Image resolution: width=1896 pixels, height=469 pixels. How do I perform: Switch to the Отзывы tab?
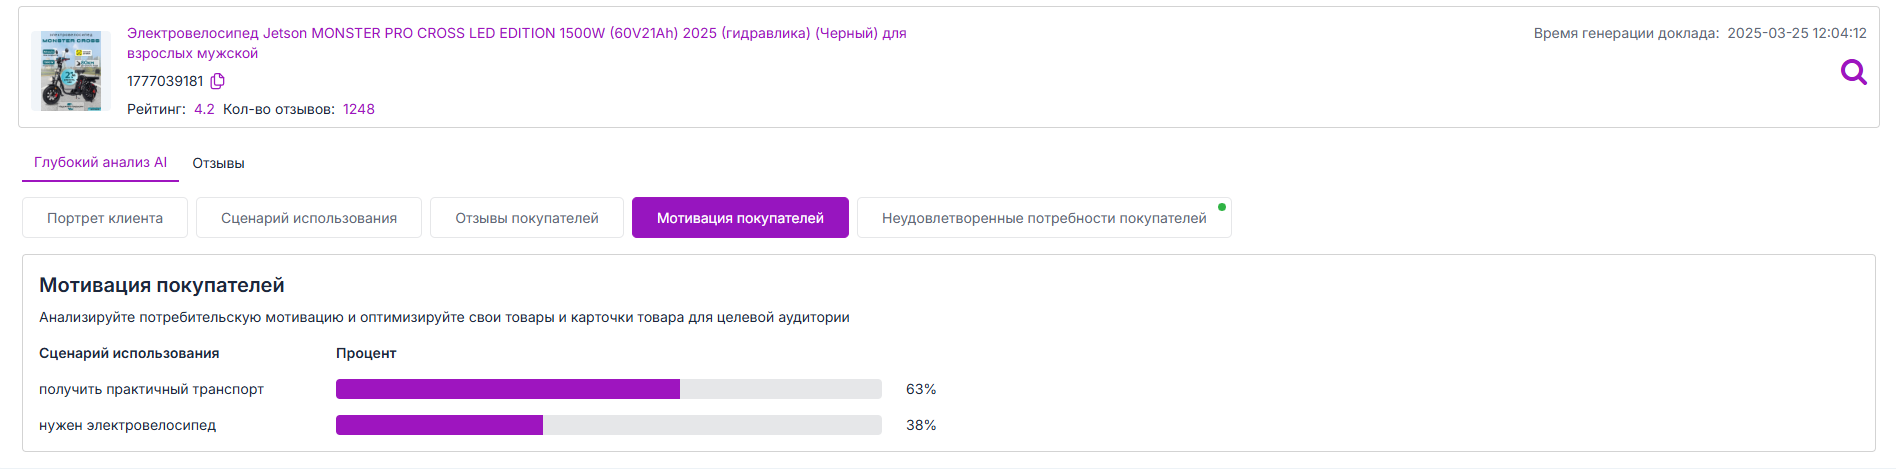[218, 163]
